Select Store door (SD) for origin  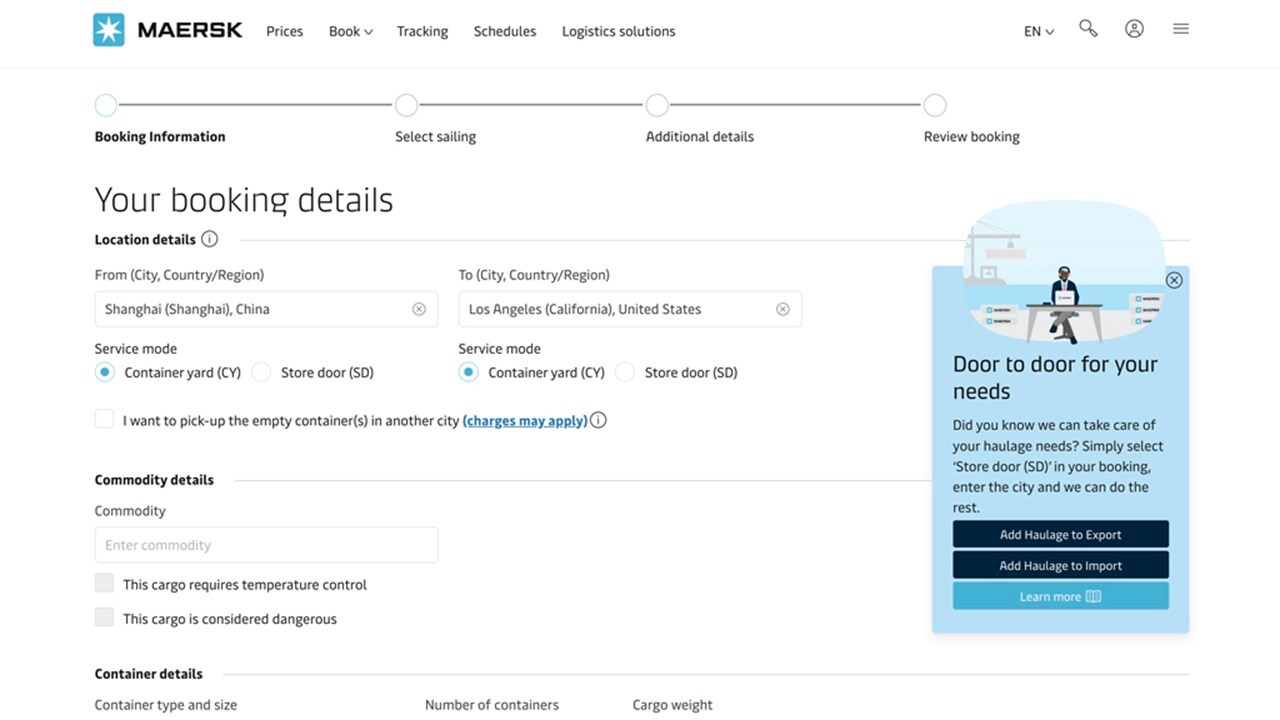(x=262, y=372)
